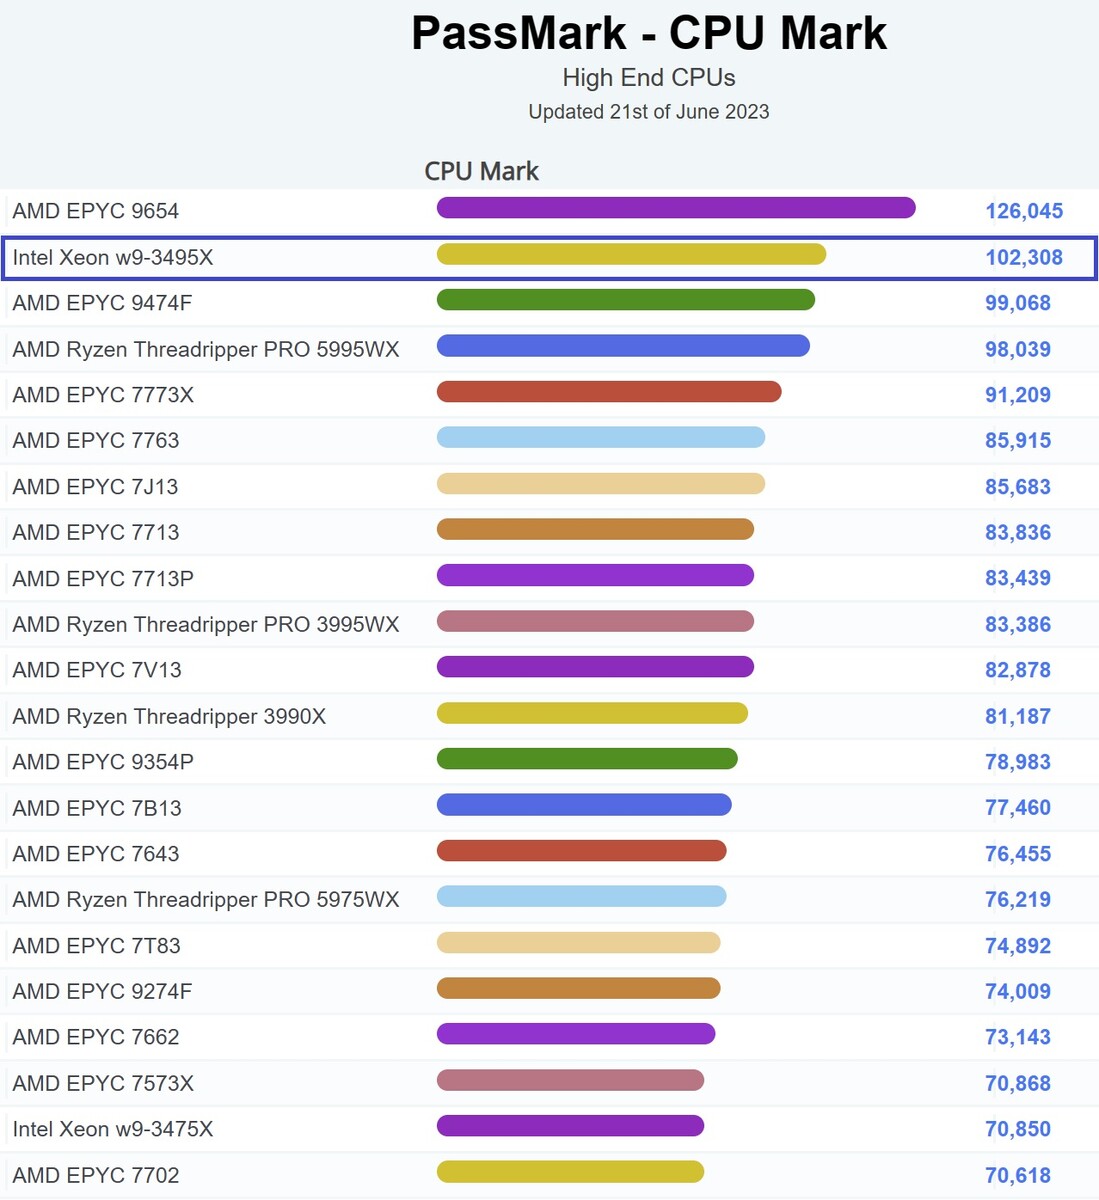Open the AMD EPYC 7B13 entry

(97, 808)
